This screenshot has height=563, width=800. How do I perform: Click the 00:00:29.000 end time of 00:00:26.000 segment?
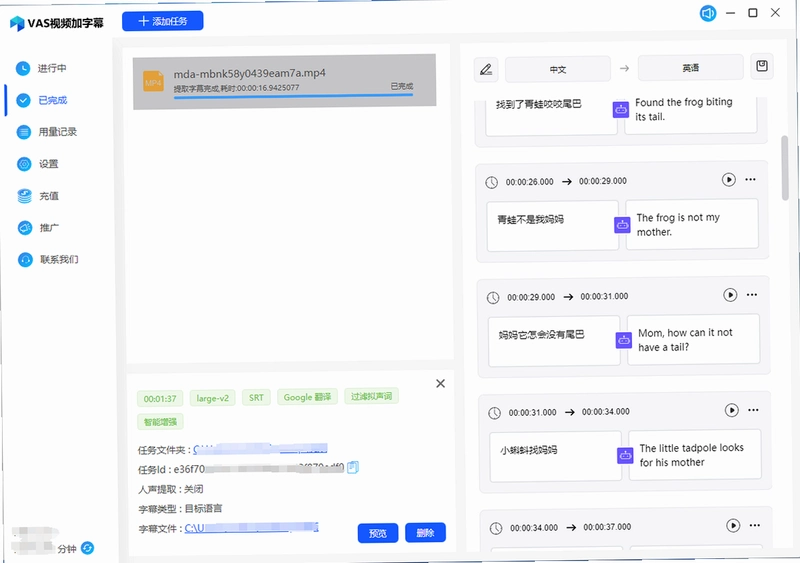coord(603,181)
